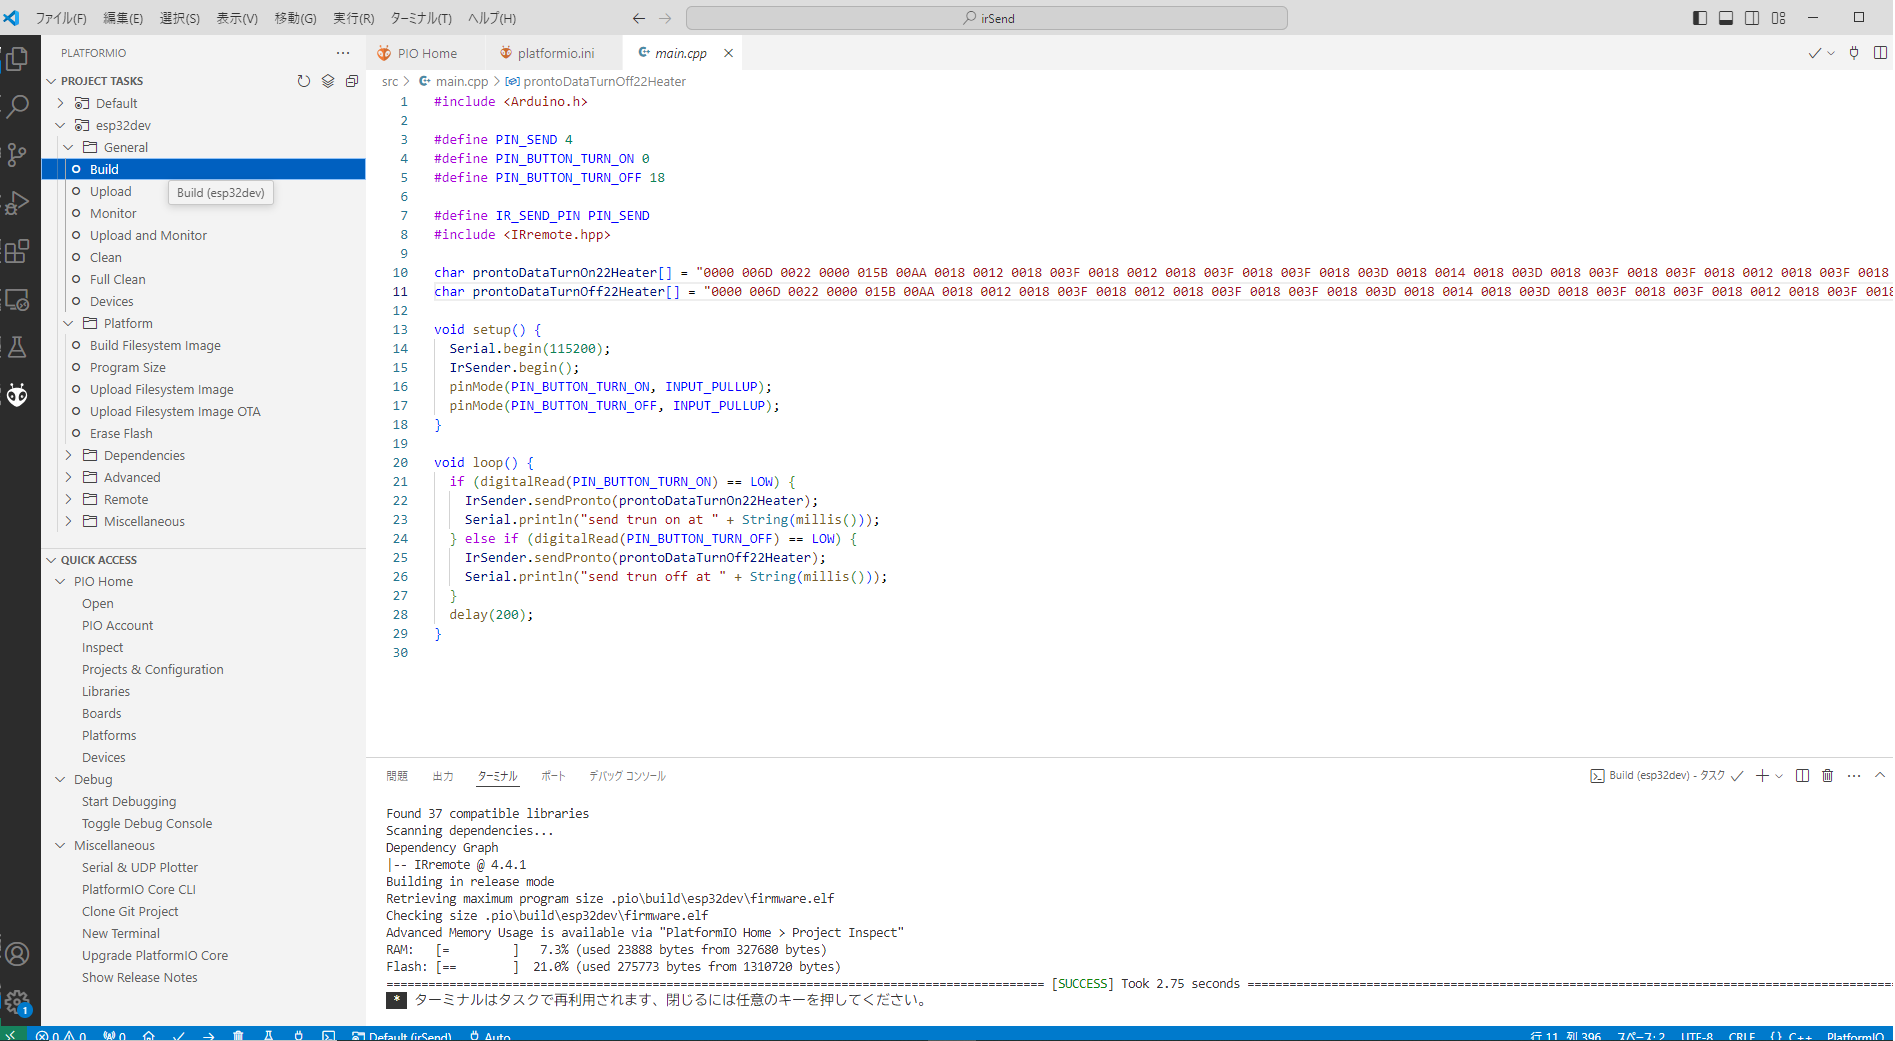Click the irSend command center search box

(x=987, y=18)
